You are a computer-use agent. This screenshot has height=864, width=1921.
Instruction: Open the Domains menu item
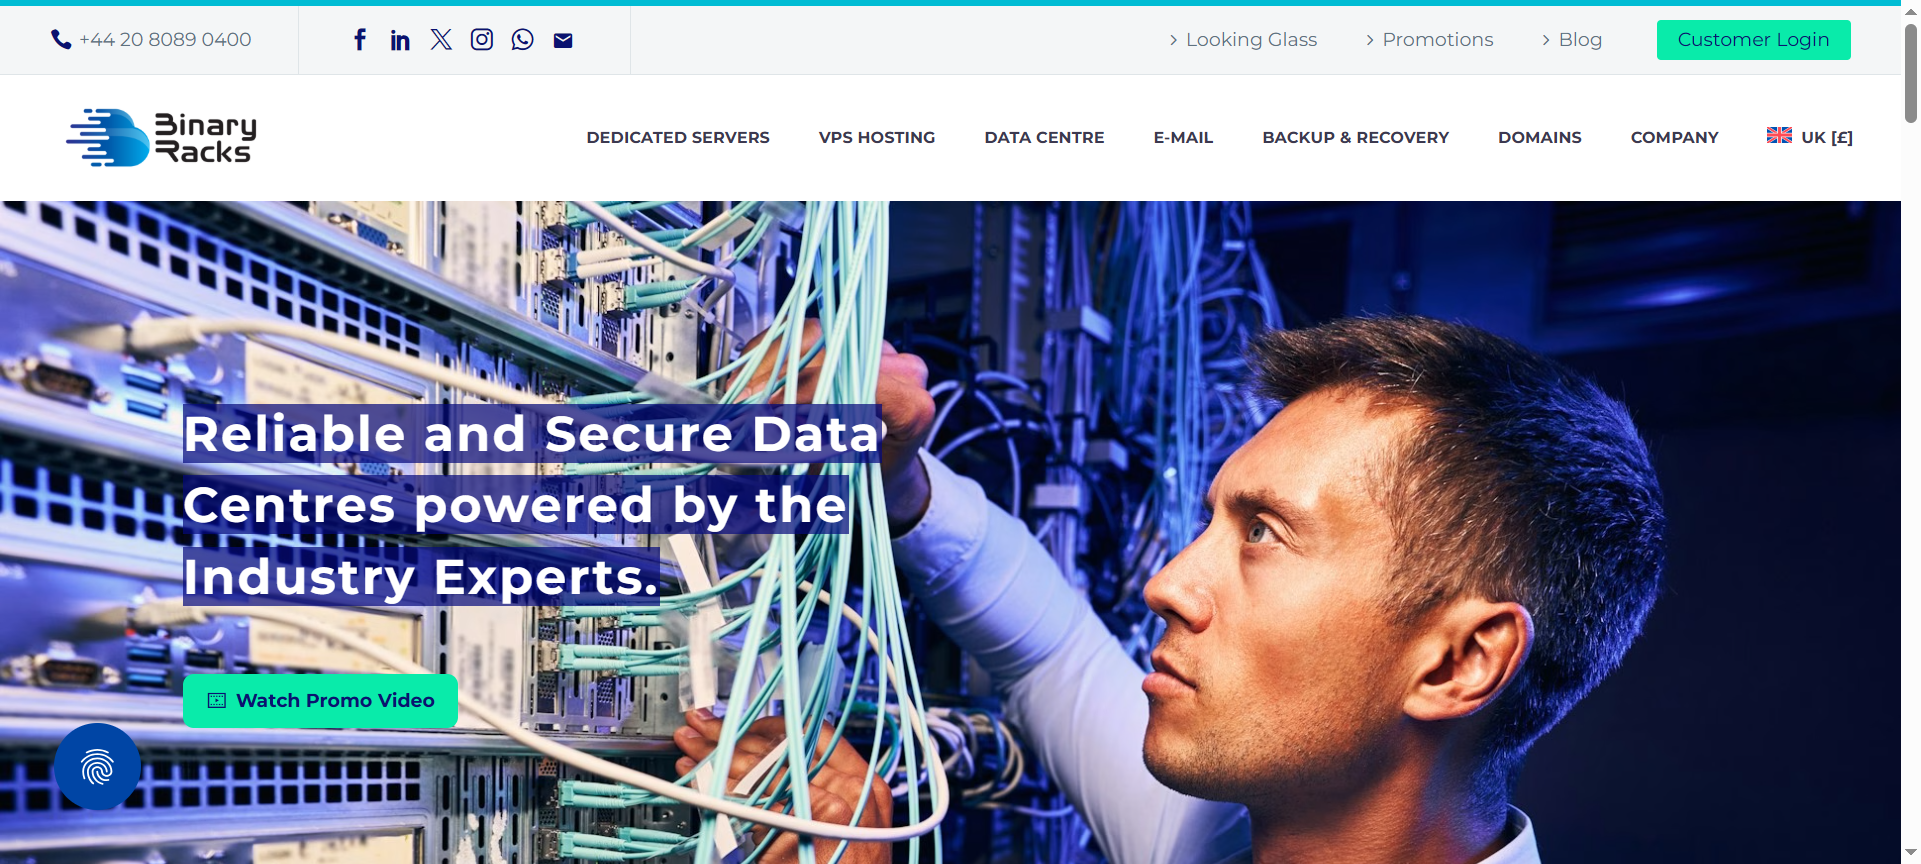[x=1539, y=137]
